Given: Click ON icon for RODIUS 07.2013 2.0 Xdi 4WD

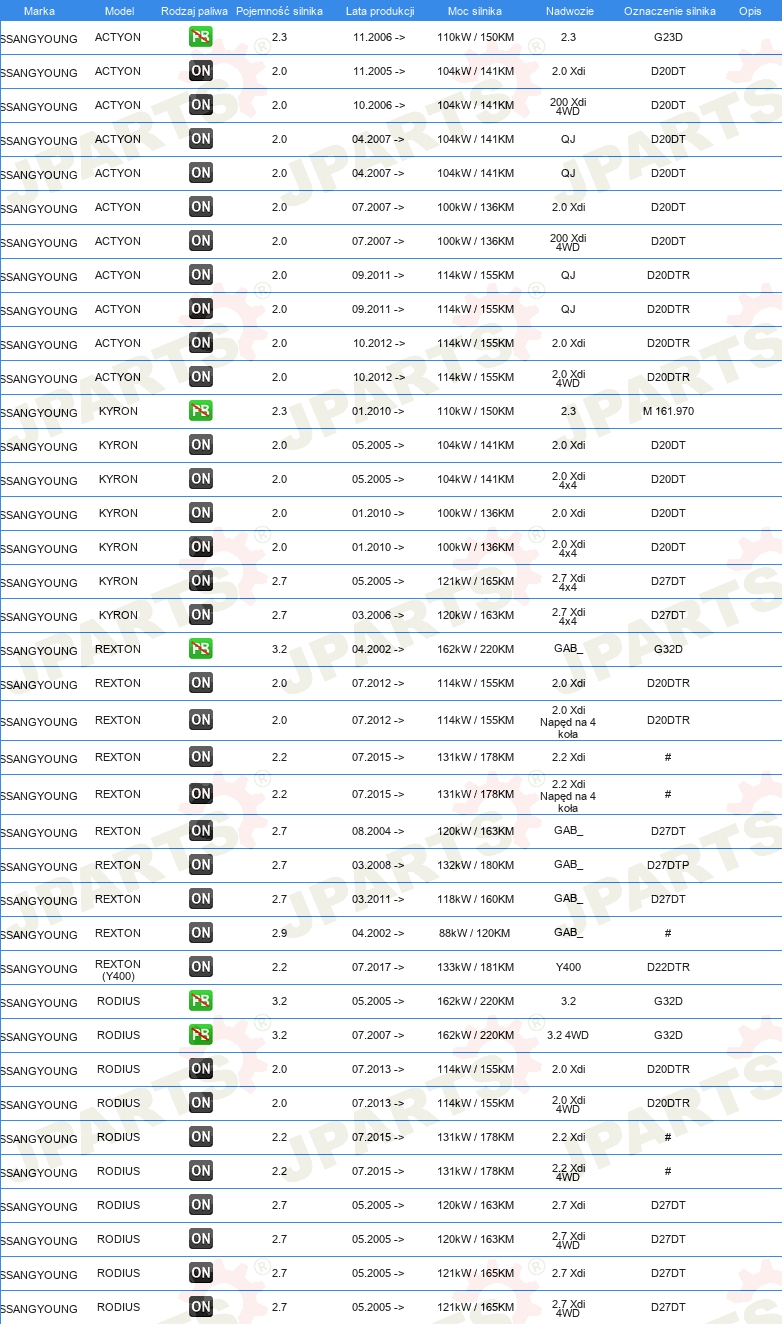Looking at the screenshot, I should pyautogui.click(x=201, y=1103).
